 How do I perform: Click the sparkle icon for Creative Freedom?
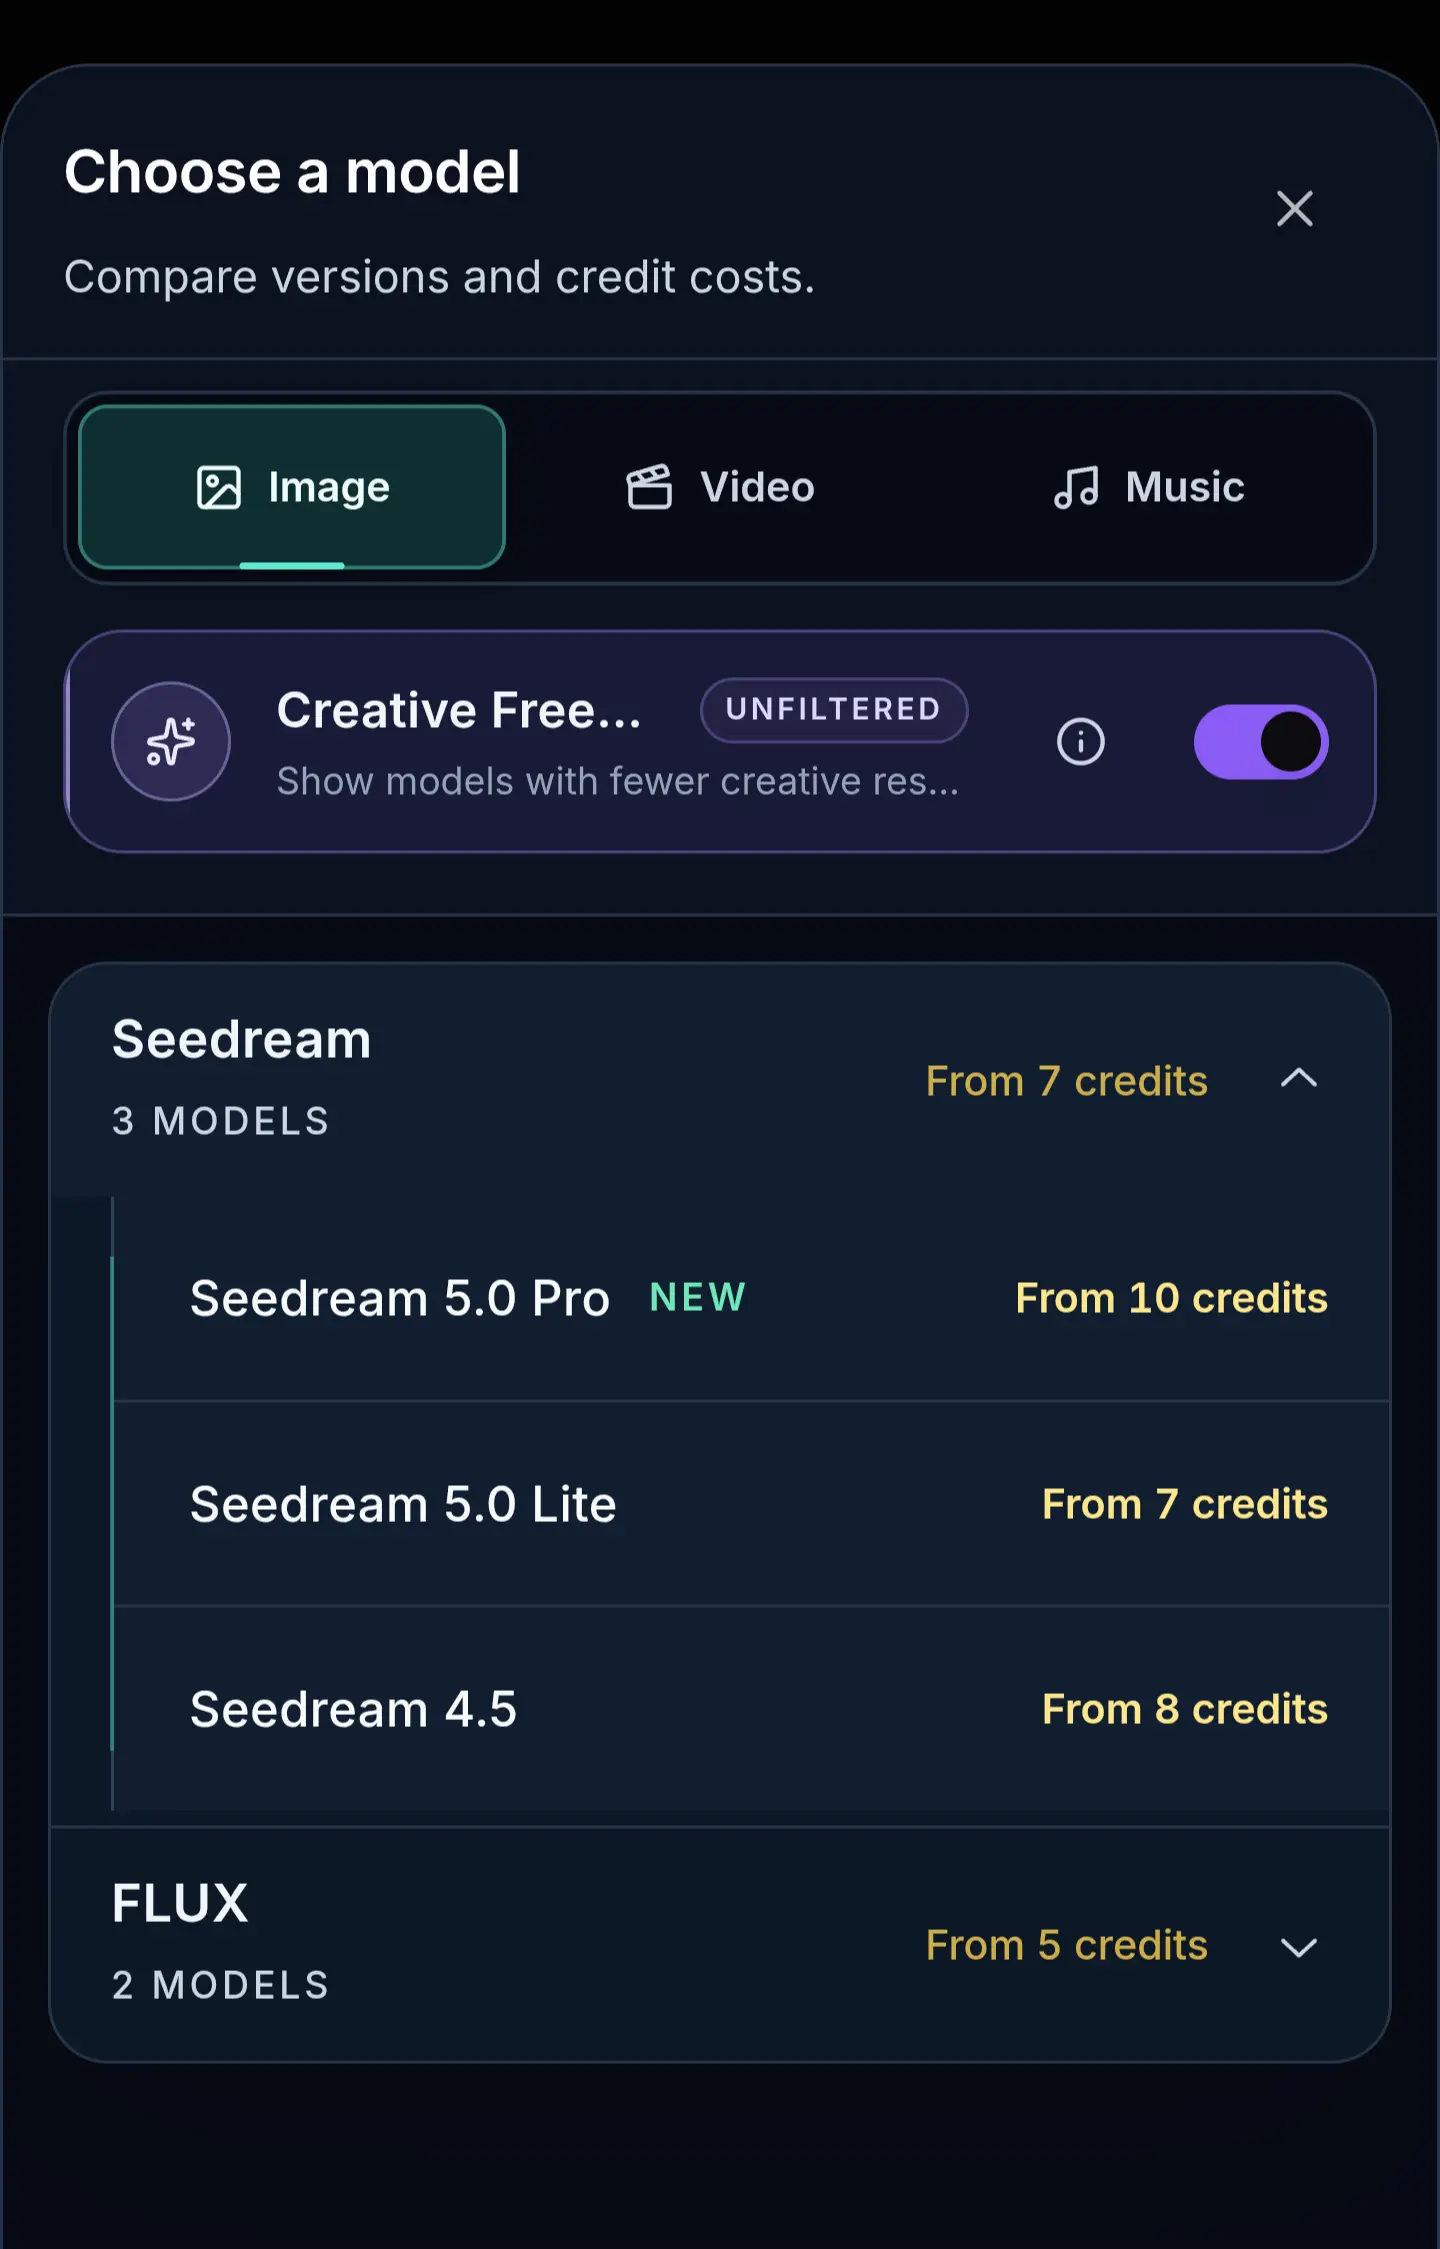click(171, 741)
